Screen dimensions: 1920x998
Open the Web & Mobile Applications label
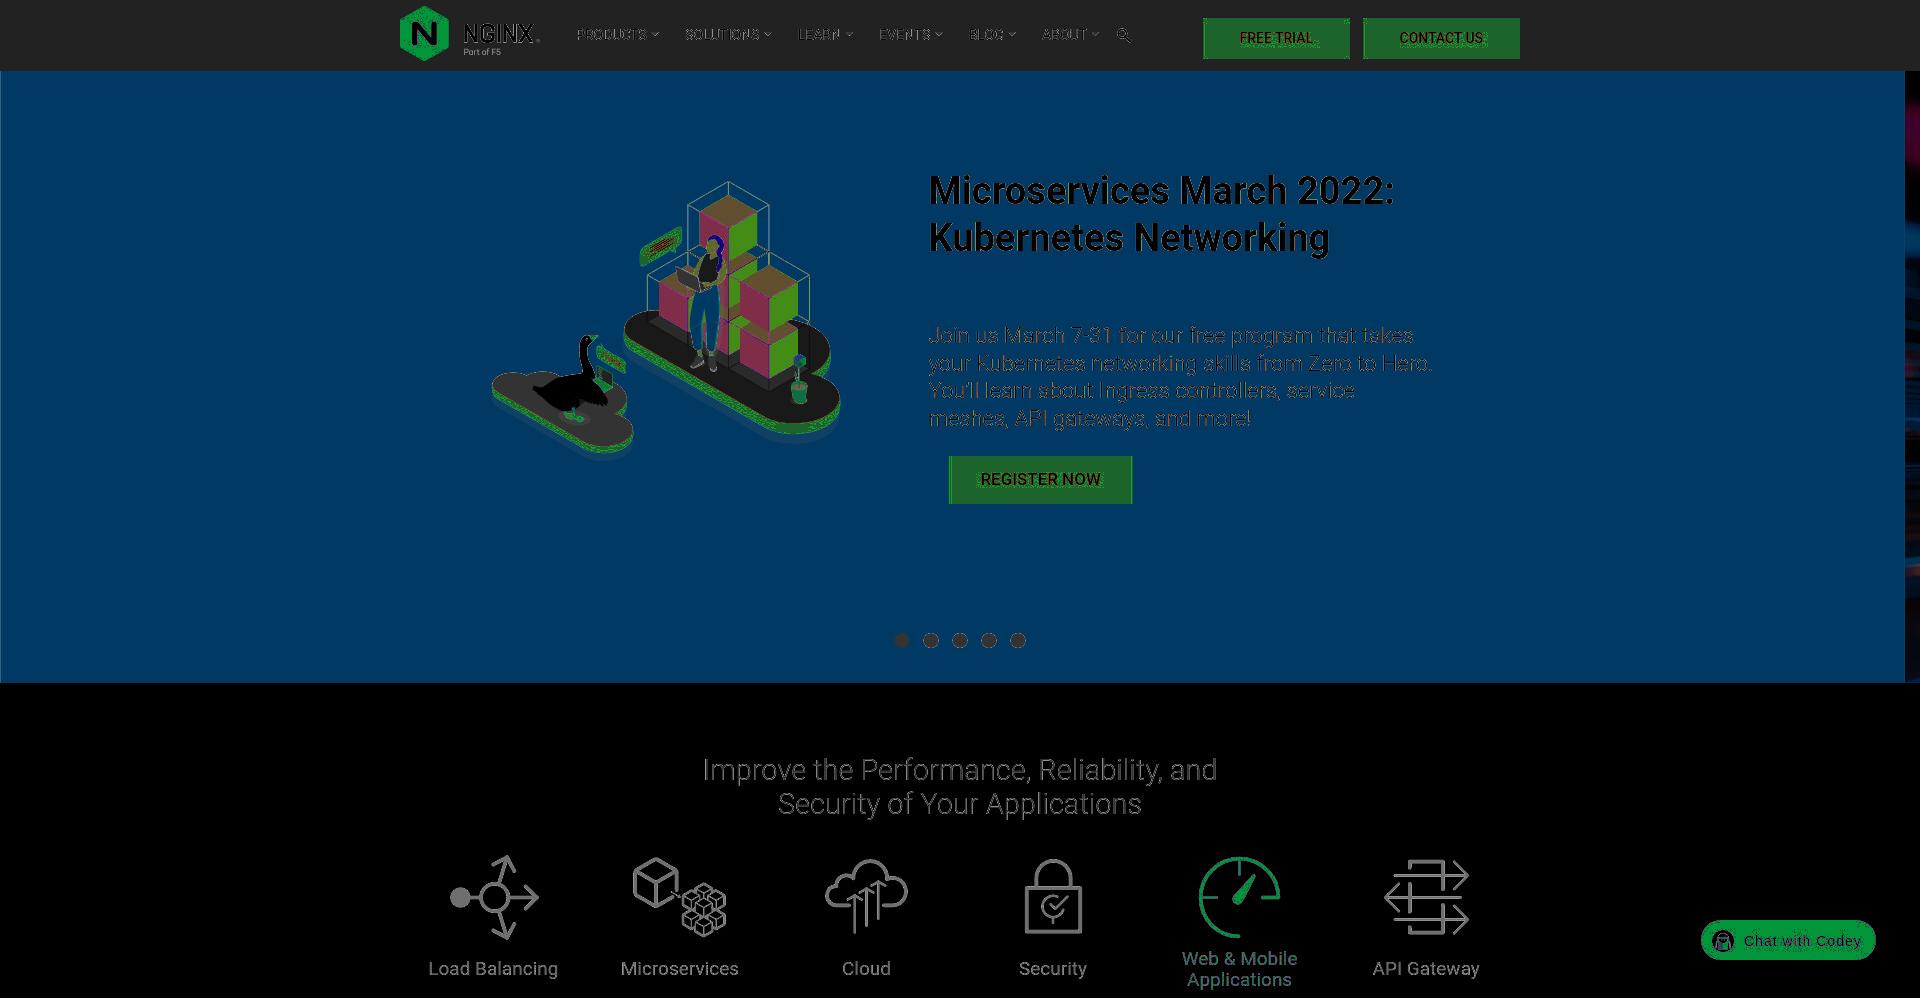[1240, 969]
